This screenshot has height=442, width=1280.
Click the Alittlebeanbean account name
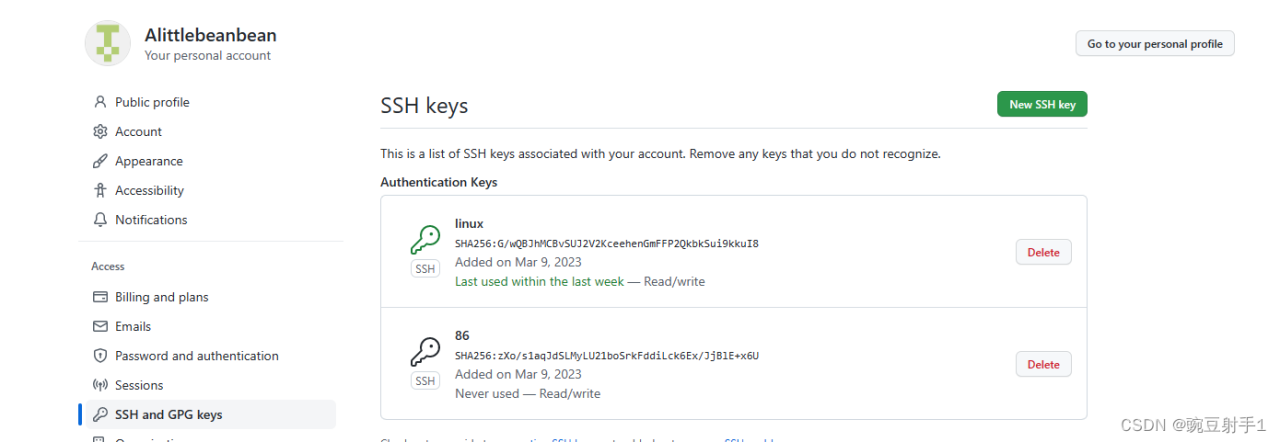click(210, 35)
